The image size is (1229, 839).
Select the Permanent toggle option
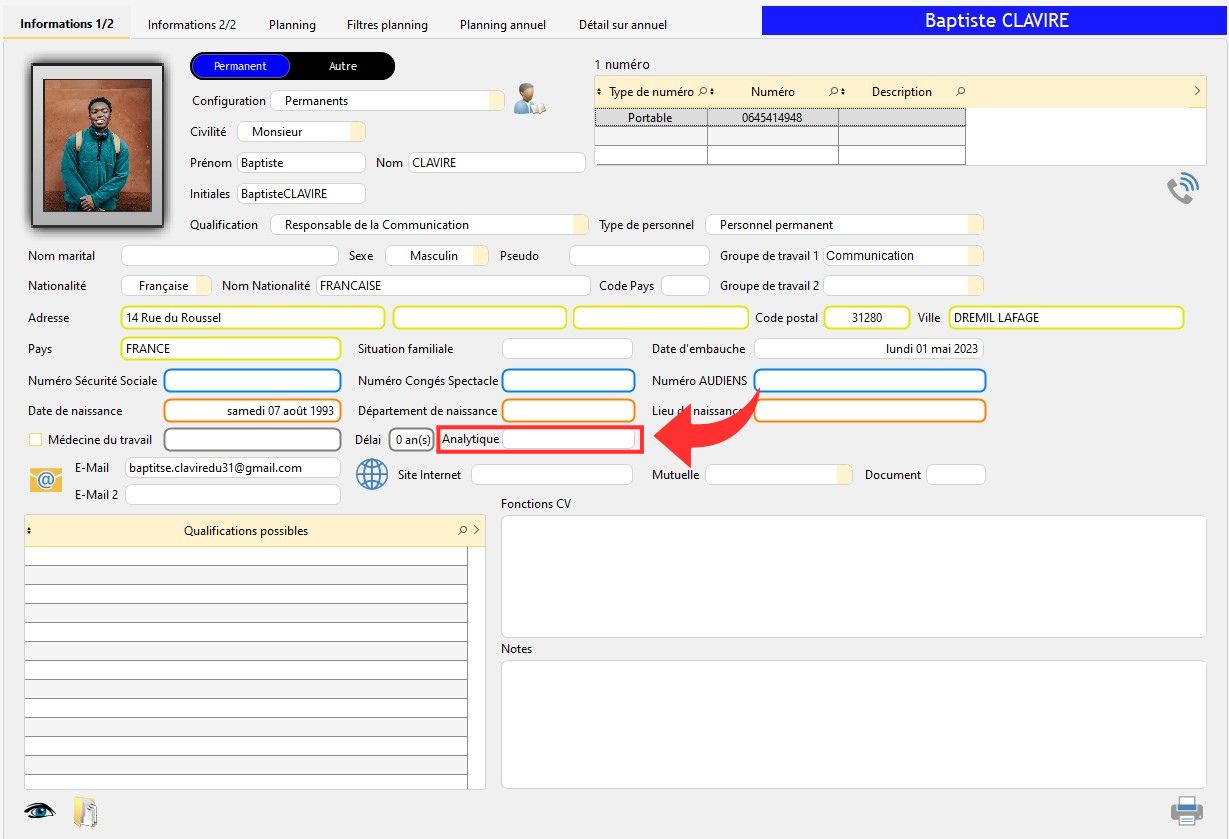tap(240, 66)
